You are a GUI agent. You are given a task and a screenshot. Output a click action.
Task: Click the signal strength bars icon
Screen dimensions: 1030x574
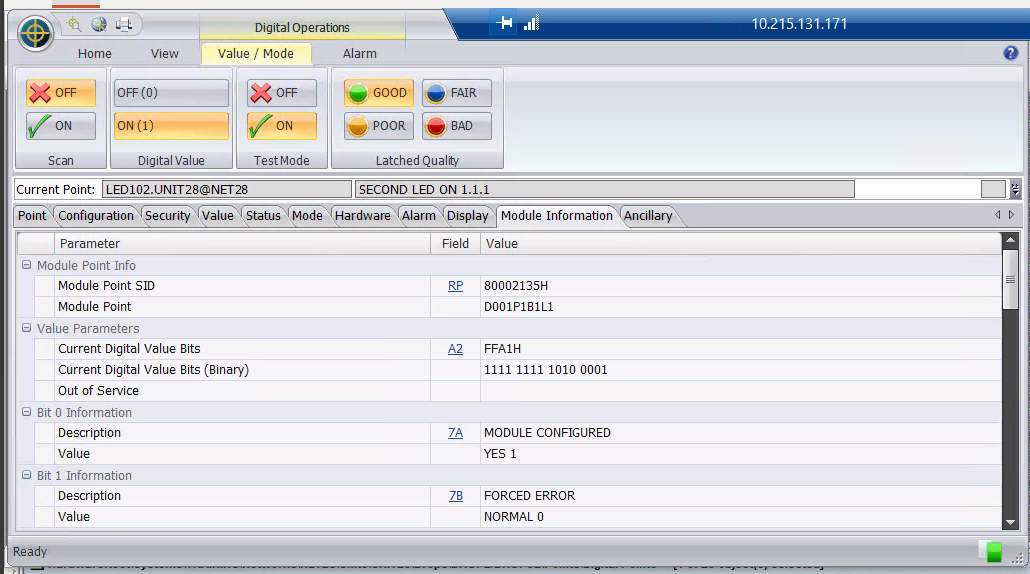(x=531, y=24)
